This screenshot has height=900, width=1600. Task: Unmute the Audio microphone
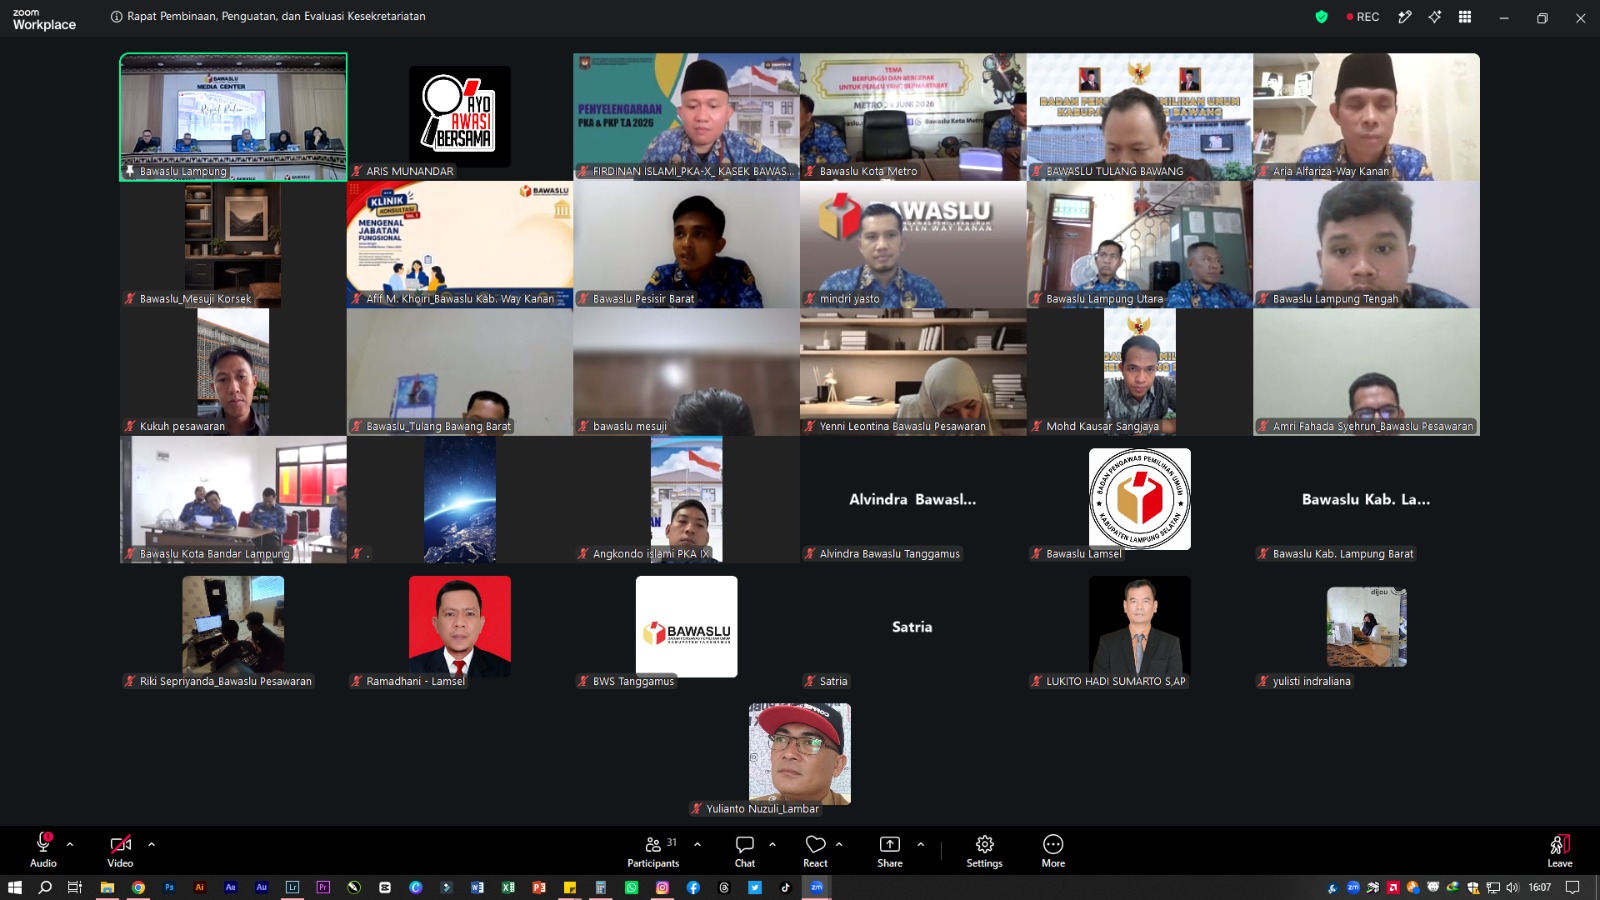43,850
